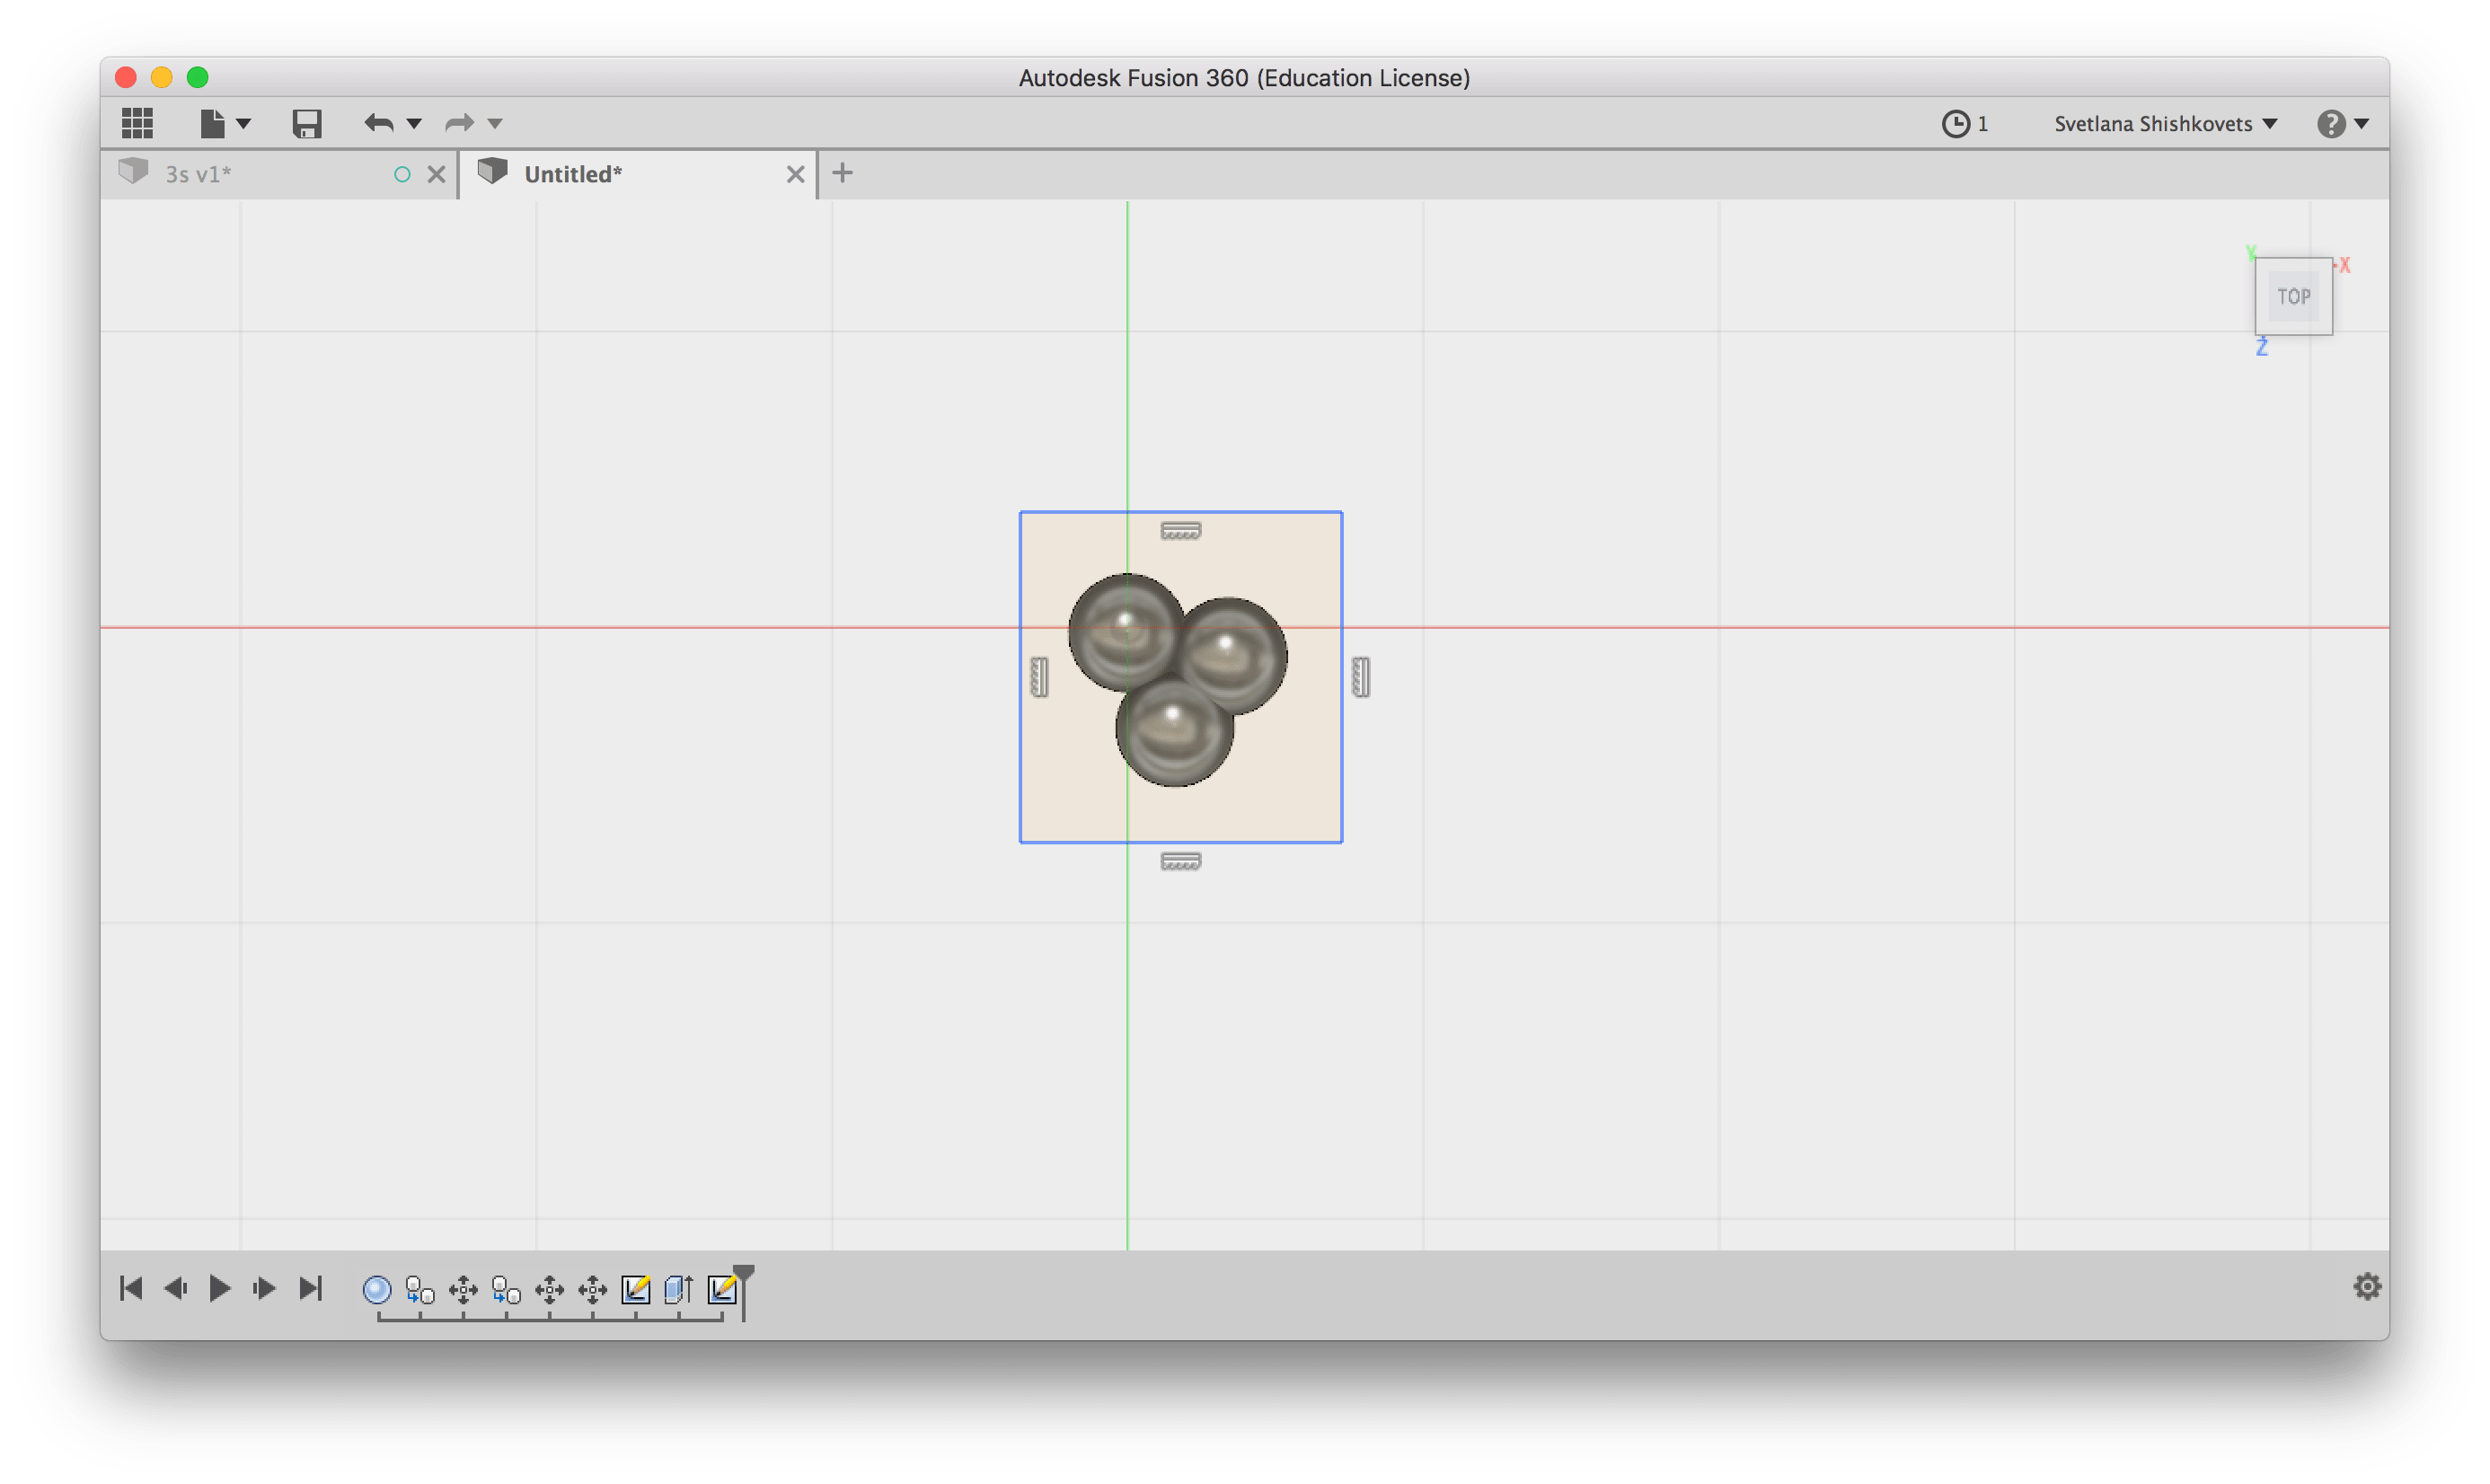The image size is (2490, 1484).
Task: Click the TOP face of the ViewCube
Action: pos(2293,296)
